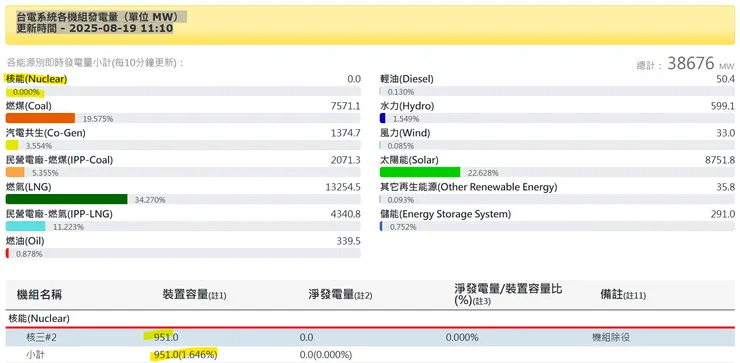Click the 22.628% Solar percentage

[483, 173]
